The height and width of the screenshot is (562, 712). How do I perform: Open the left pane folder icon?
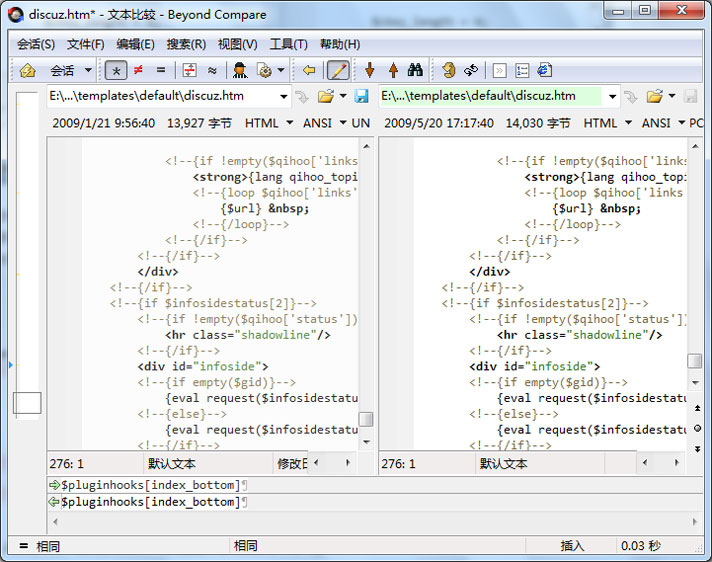pos(326,96)
